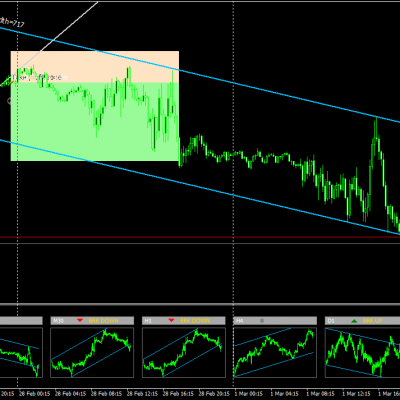Select the H1 timeframe header
400x400 pixels.
coord(184,321)
